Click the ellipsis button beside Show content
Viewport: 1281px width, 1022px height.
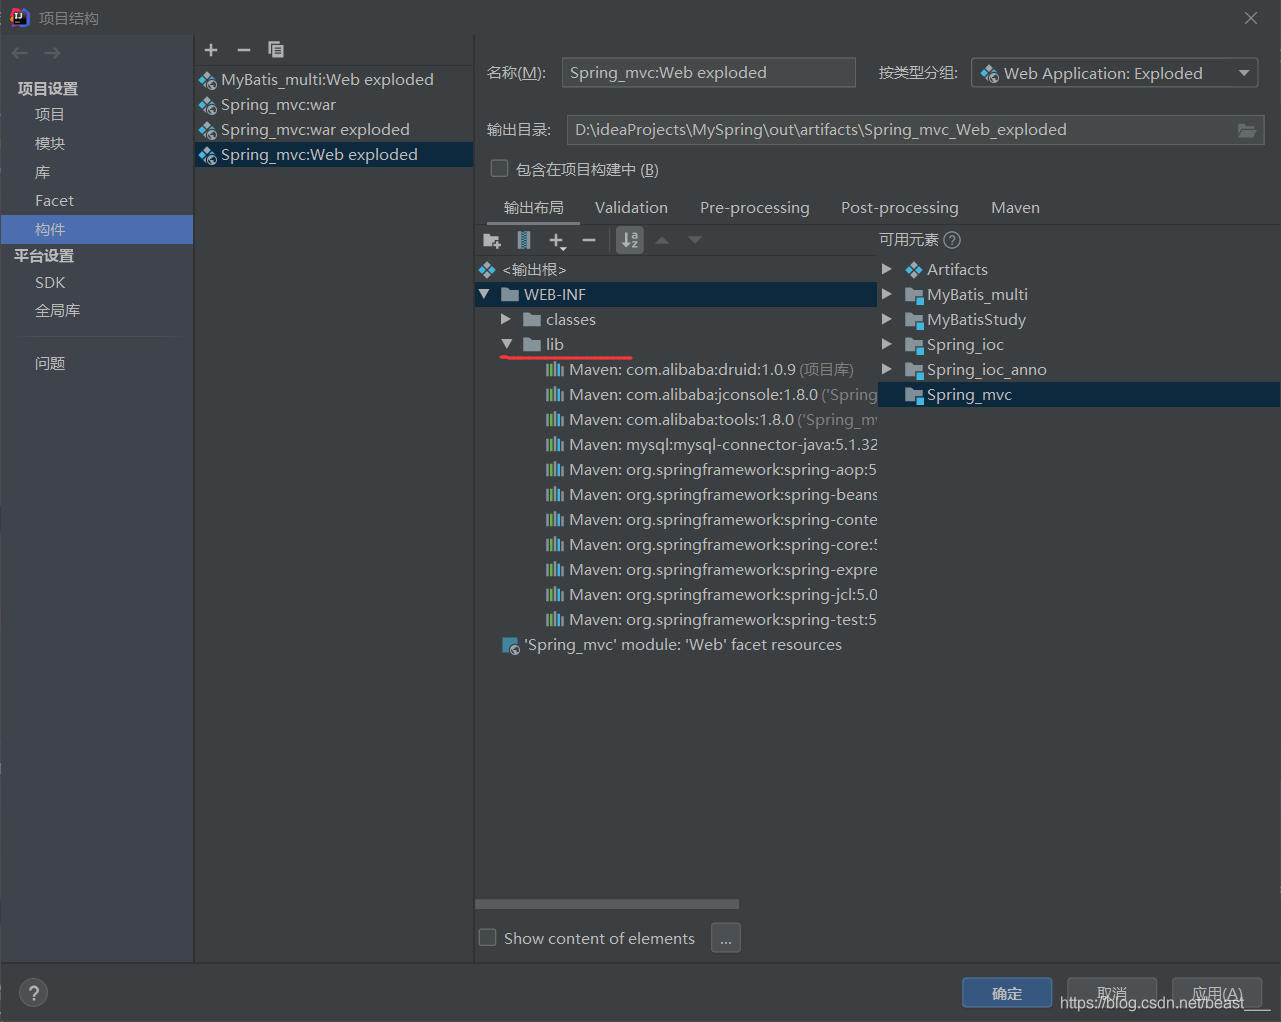[726, 938]
